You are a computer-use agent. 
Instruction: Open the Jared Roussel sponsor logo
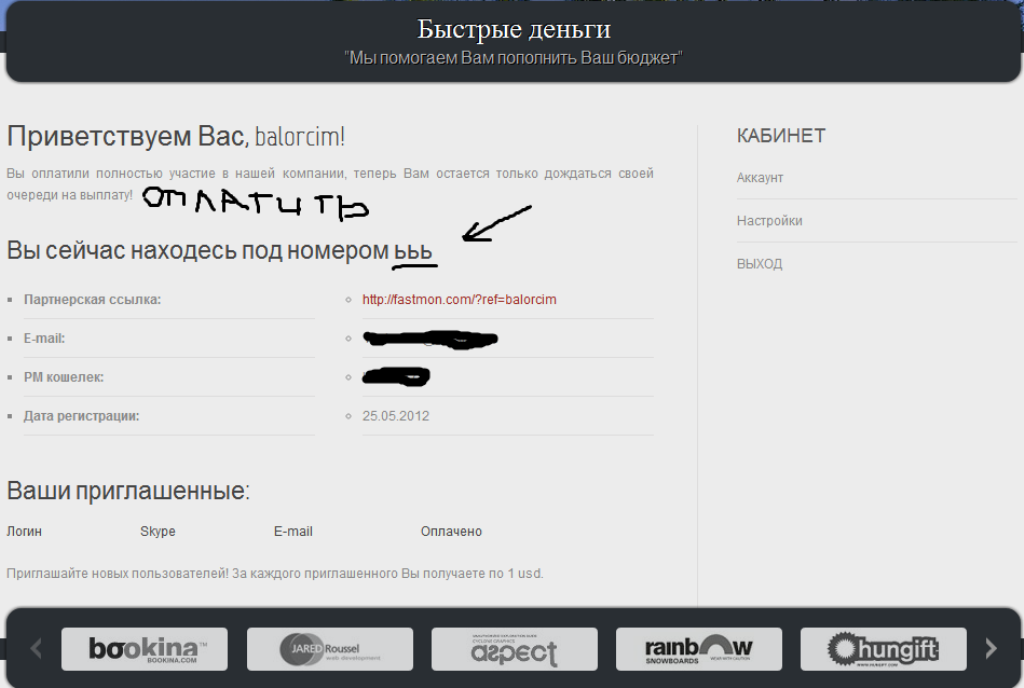[x=330, y=649]
